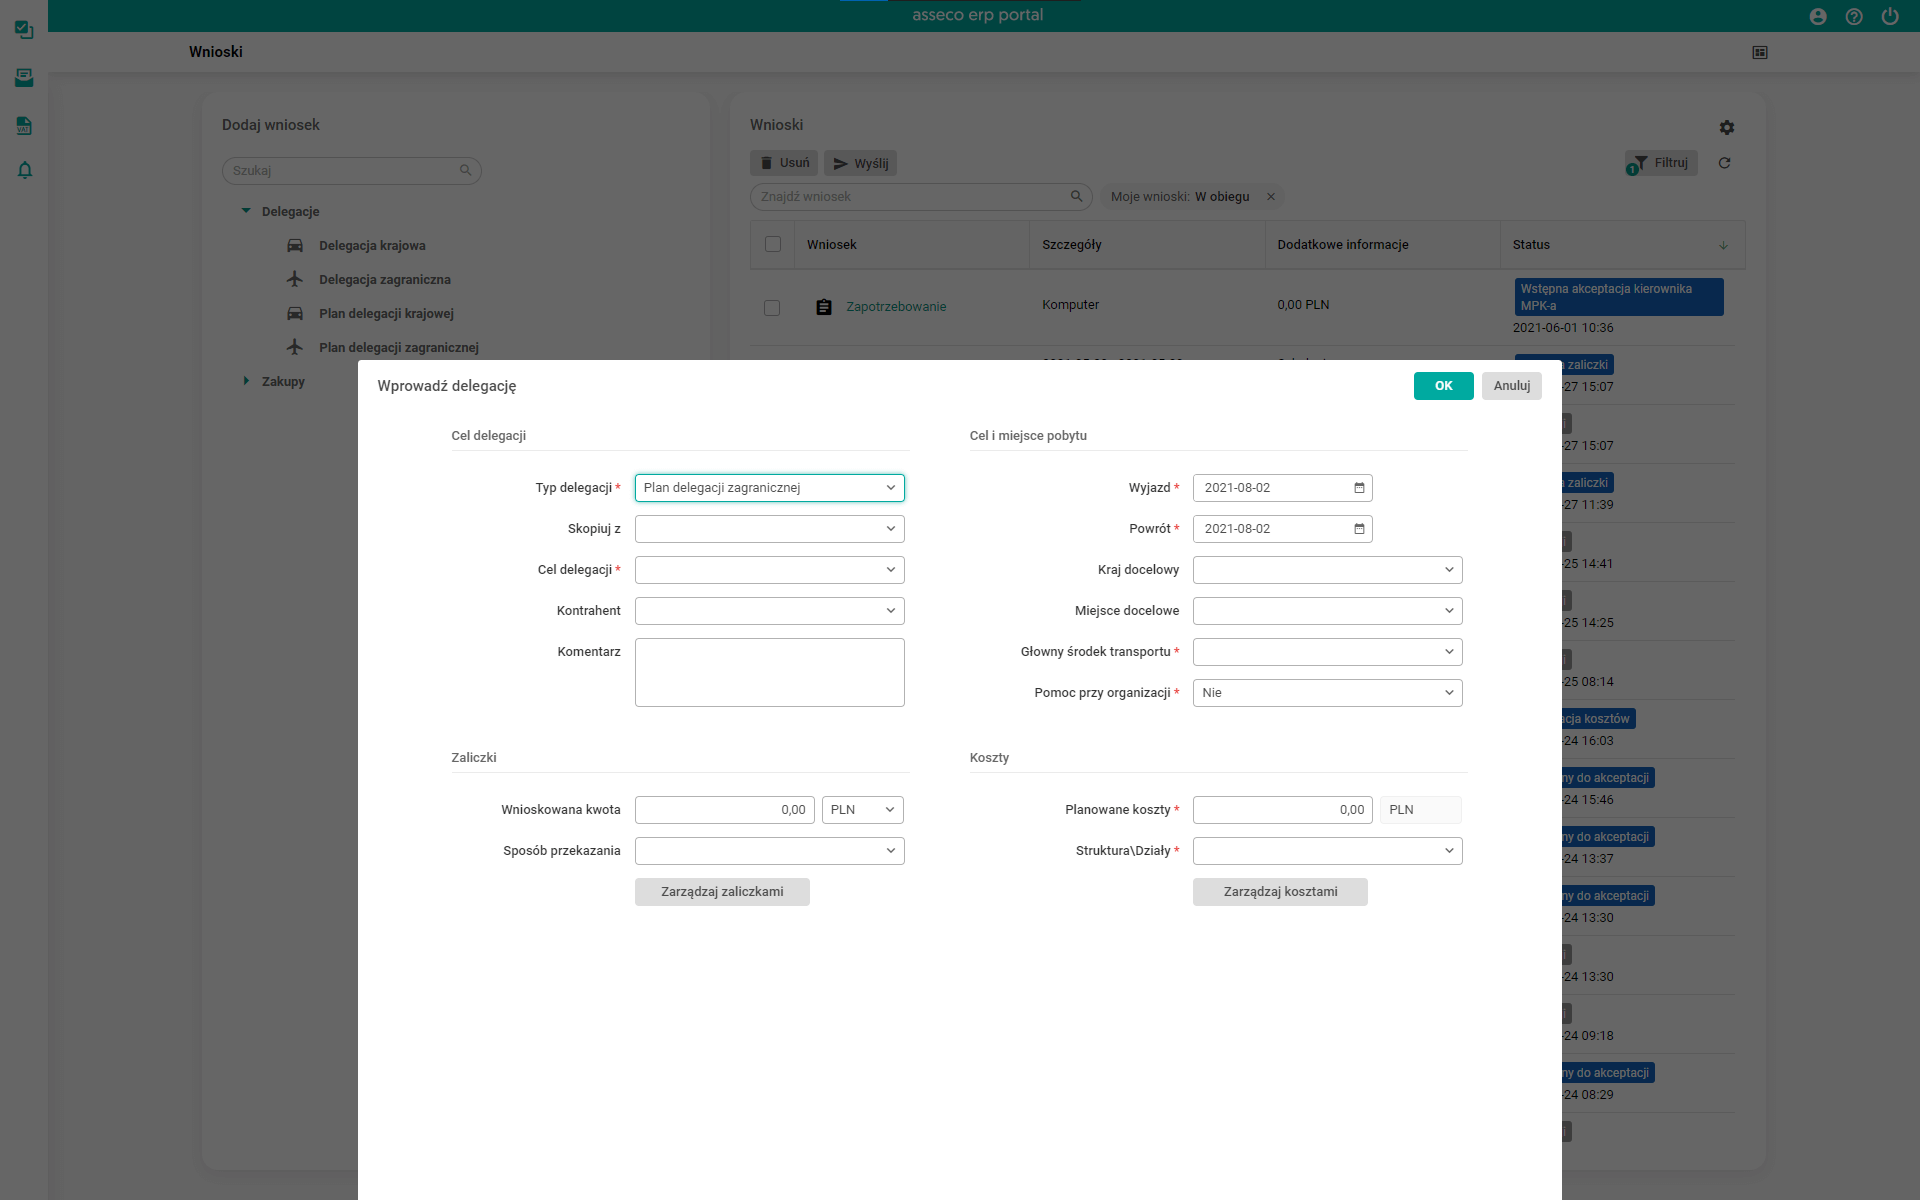Tick the Zapotrzebowanie row checkbox
Screen dimensions: 1920x1200
(x=772, y=308)
